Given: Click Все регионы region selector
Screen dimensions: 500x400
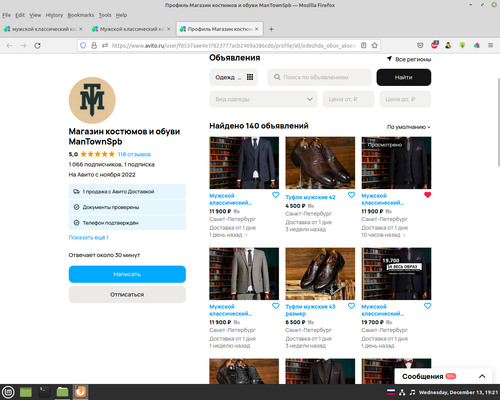Looking at the screenshot, I should click(x=413, y=59).
